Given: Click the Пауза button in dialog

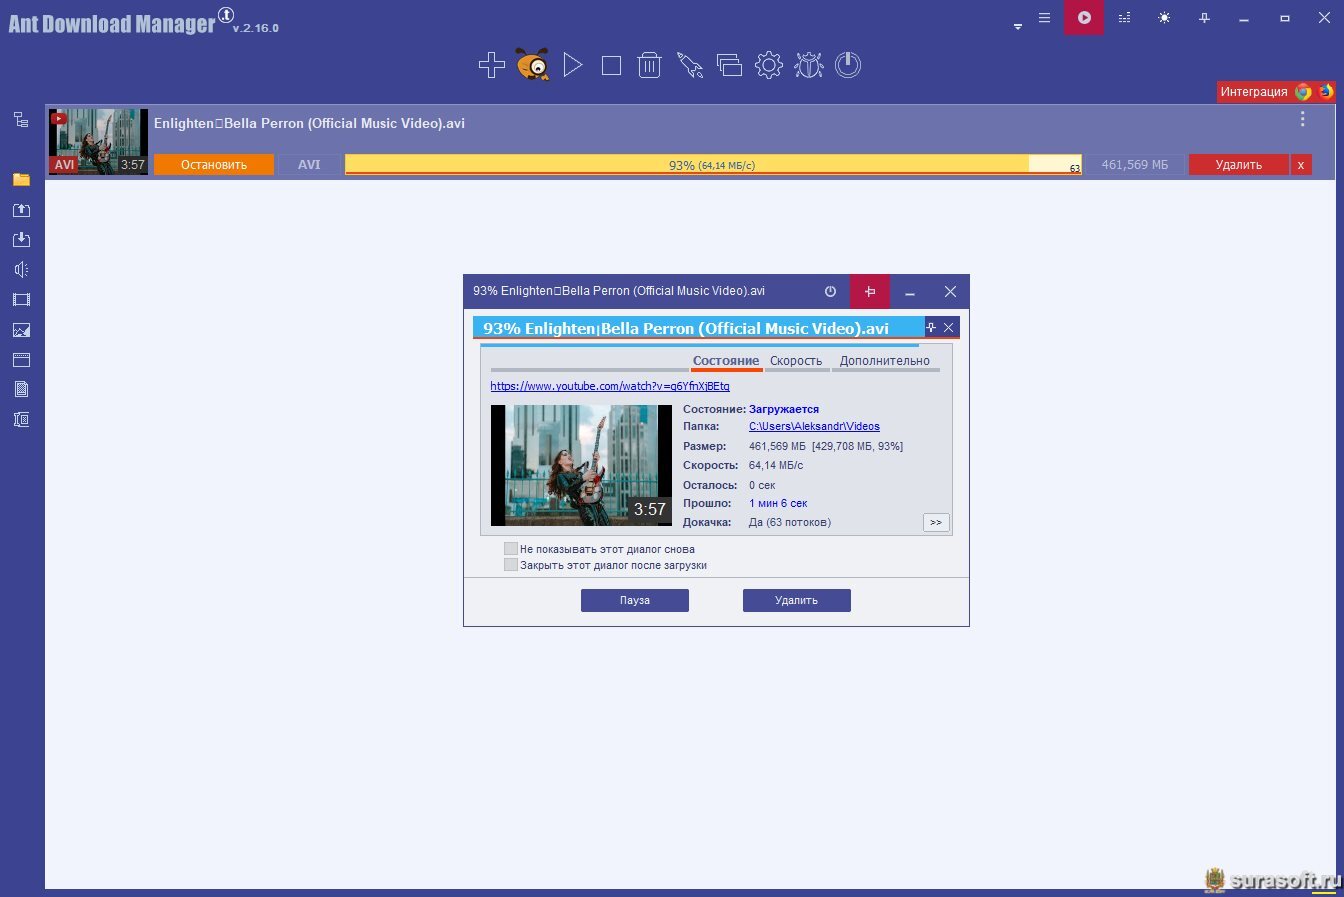Looking at the screenshot, I should click(x=635, y=600).
